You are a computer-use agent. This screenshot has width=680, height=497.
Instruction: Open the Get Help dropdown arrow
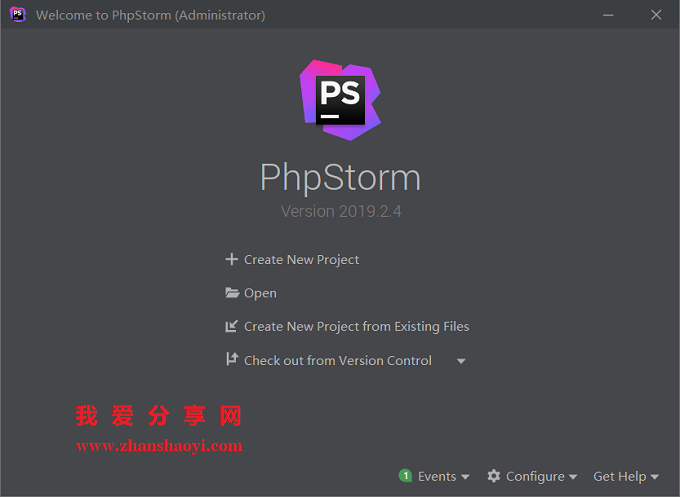654,477
